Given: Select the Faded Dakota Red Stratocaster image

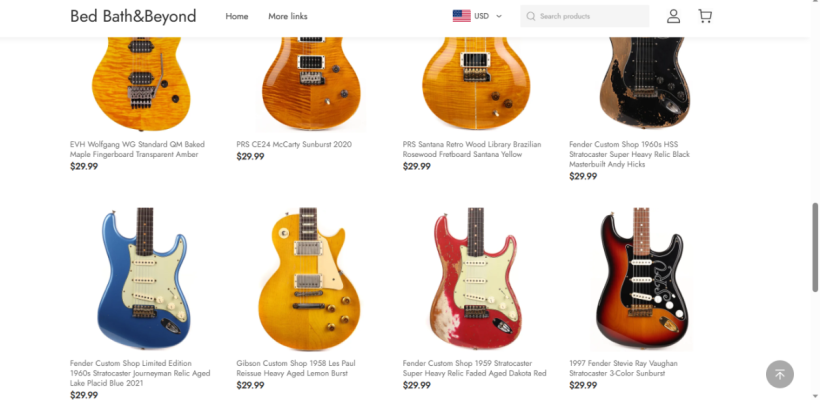Looking at the screenshot, I should [x=476, y=278].
